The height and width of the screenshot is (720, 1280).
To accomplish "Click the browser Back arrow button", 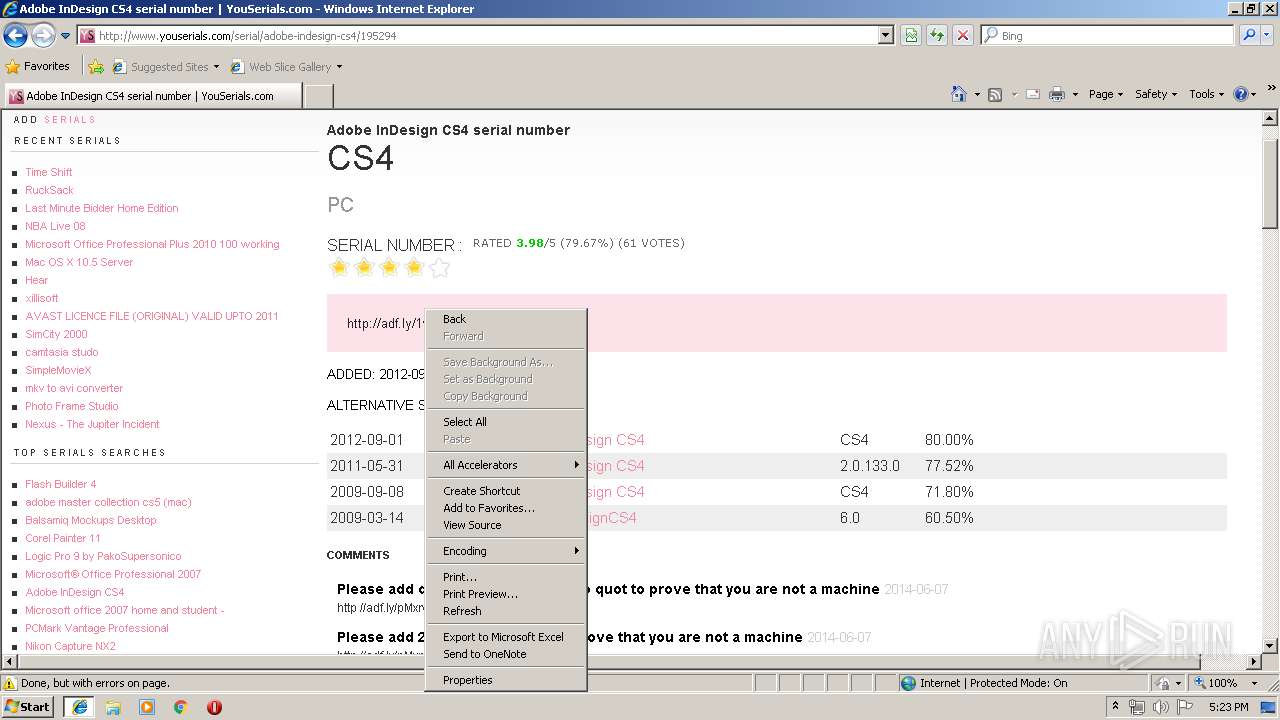I will coord(15,35).
